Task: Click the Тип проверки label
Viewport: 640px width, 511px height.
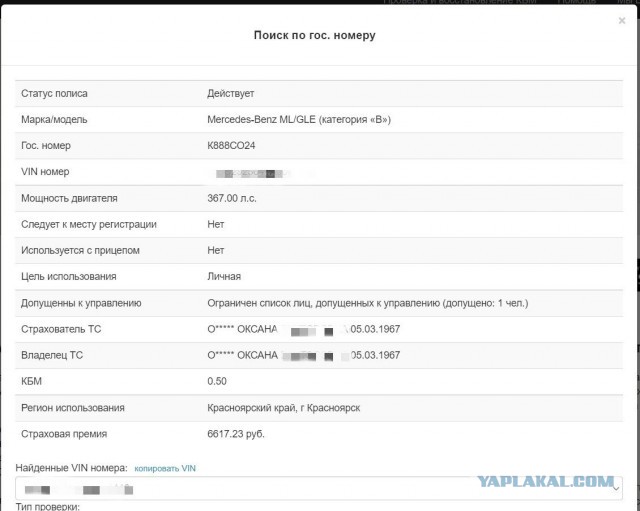Action: pyautogui.click(x=48, y=507)
